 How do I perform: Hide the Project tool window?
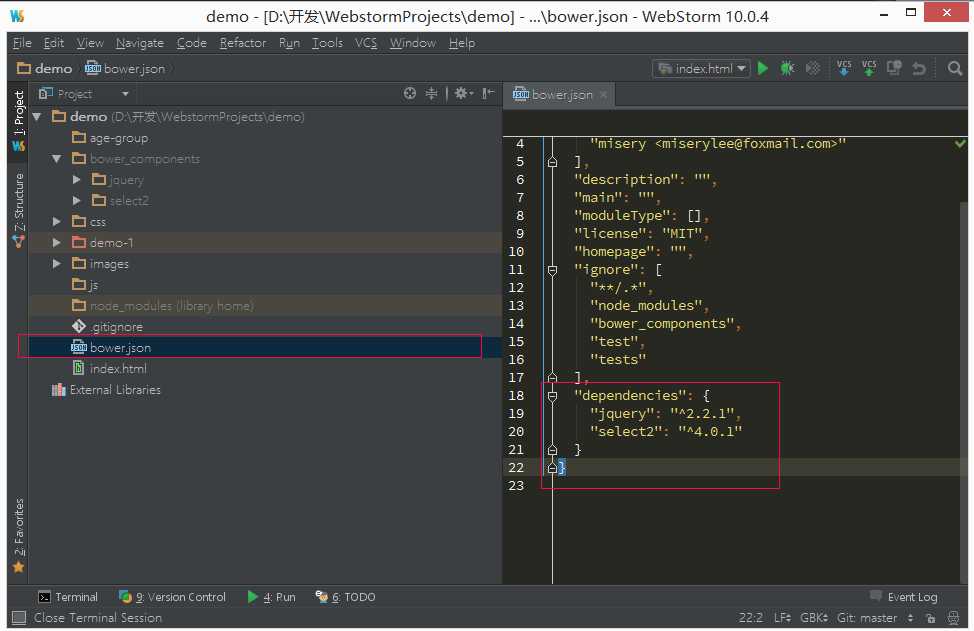[x=488, y=94]
